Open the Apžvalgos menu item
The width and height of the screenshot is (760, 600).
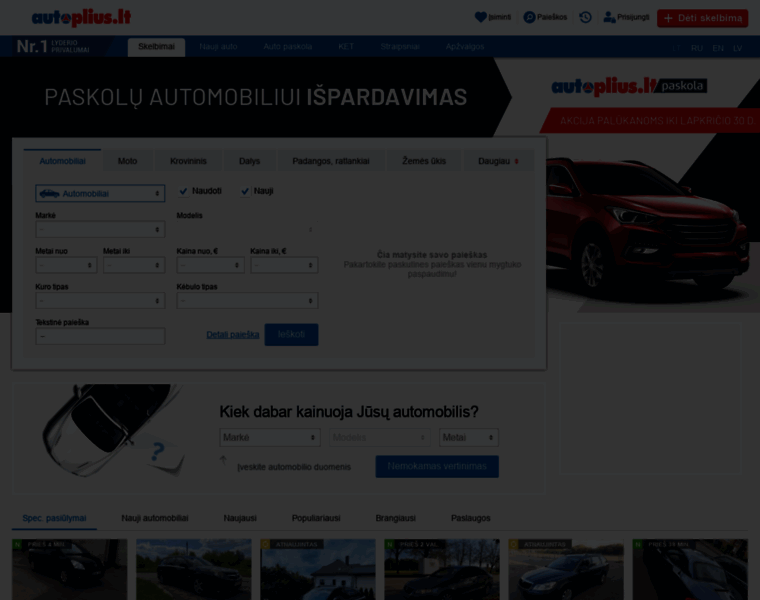(x=465, y=47)
